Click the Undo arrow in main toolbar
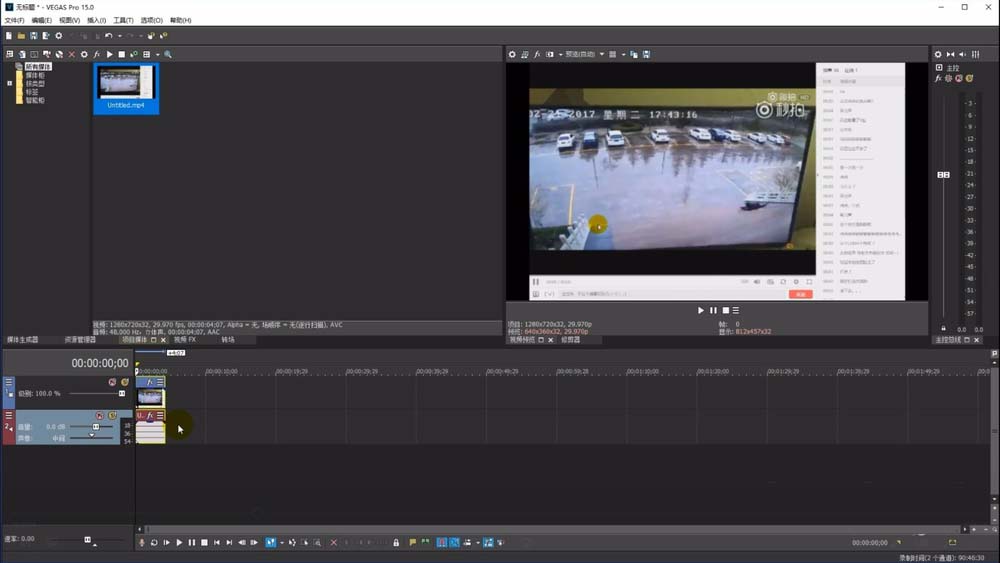 (x=108, y=36)
